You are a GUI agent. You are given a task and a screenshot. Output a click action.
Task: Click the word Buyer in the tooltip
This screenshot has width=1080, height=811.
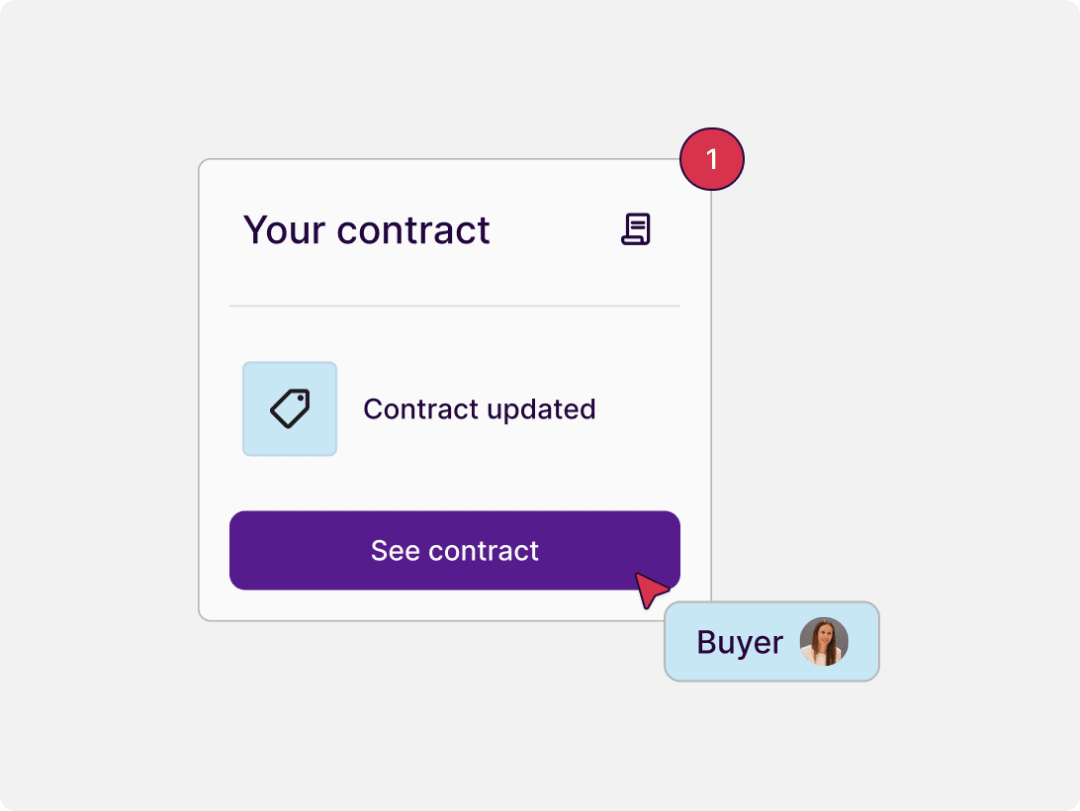[740, 643]
